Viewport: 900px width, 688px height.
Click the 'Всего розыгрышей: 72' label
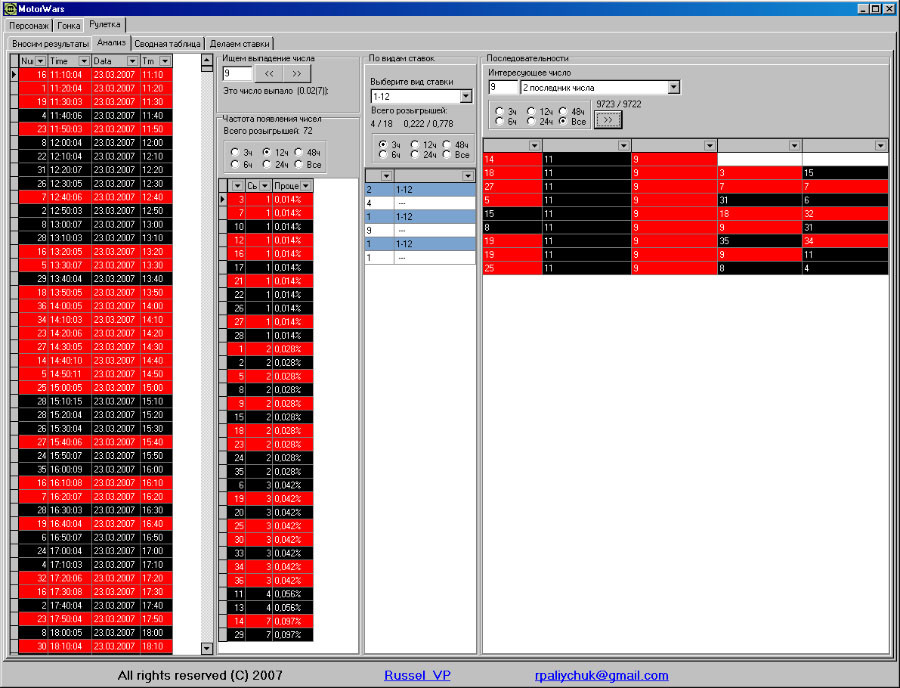click(x=268, y=131)
